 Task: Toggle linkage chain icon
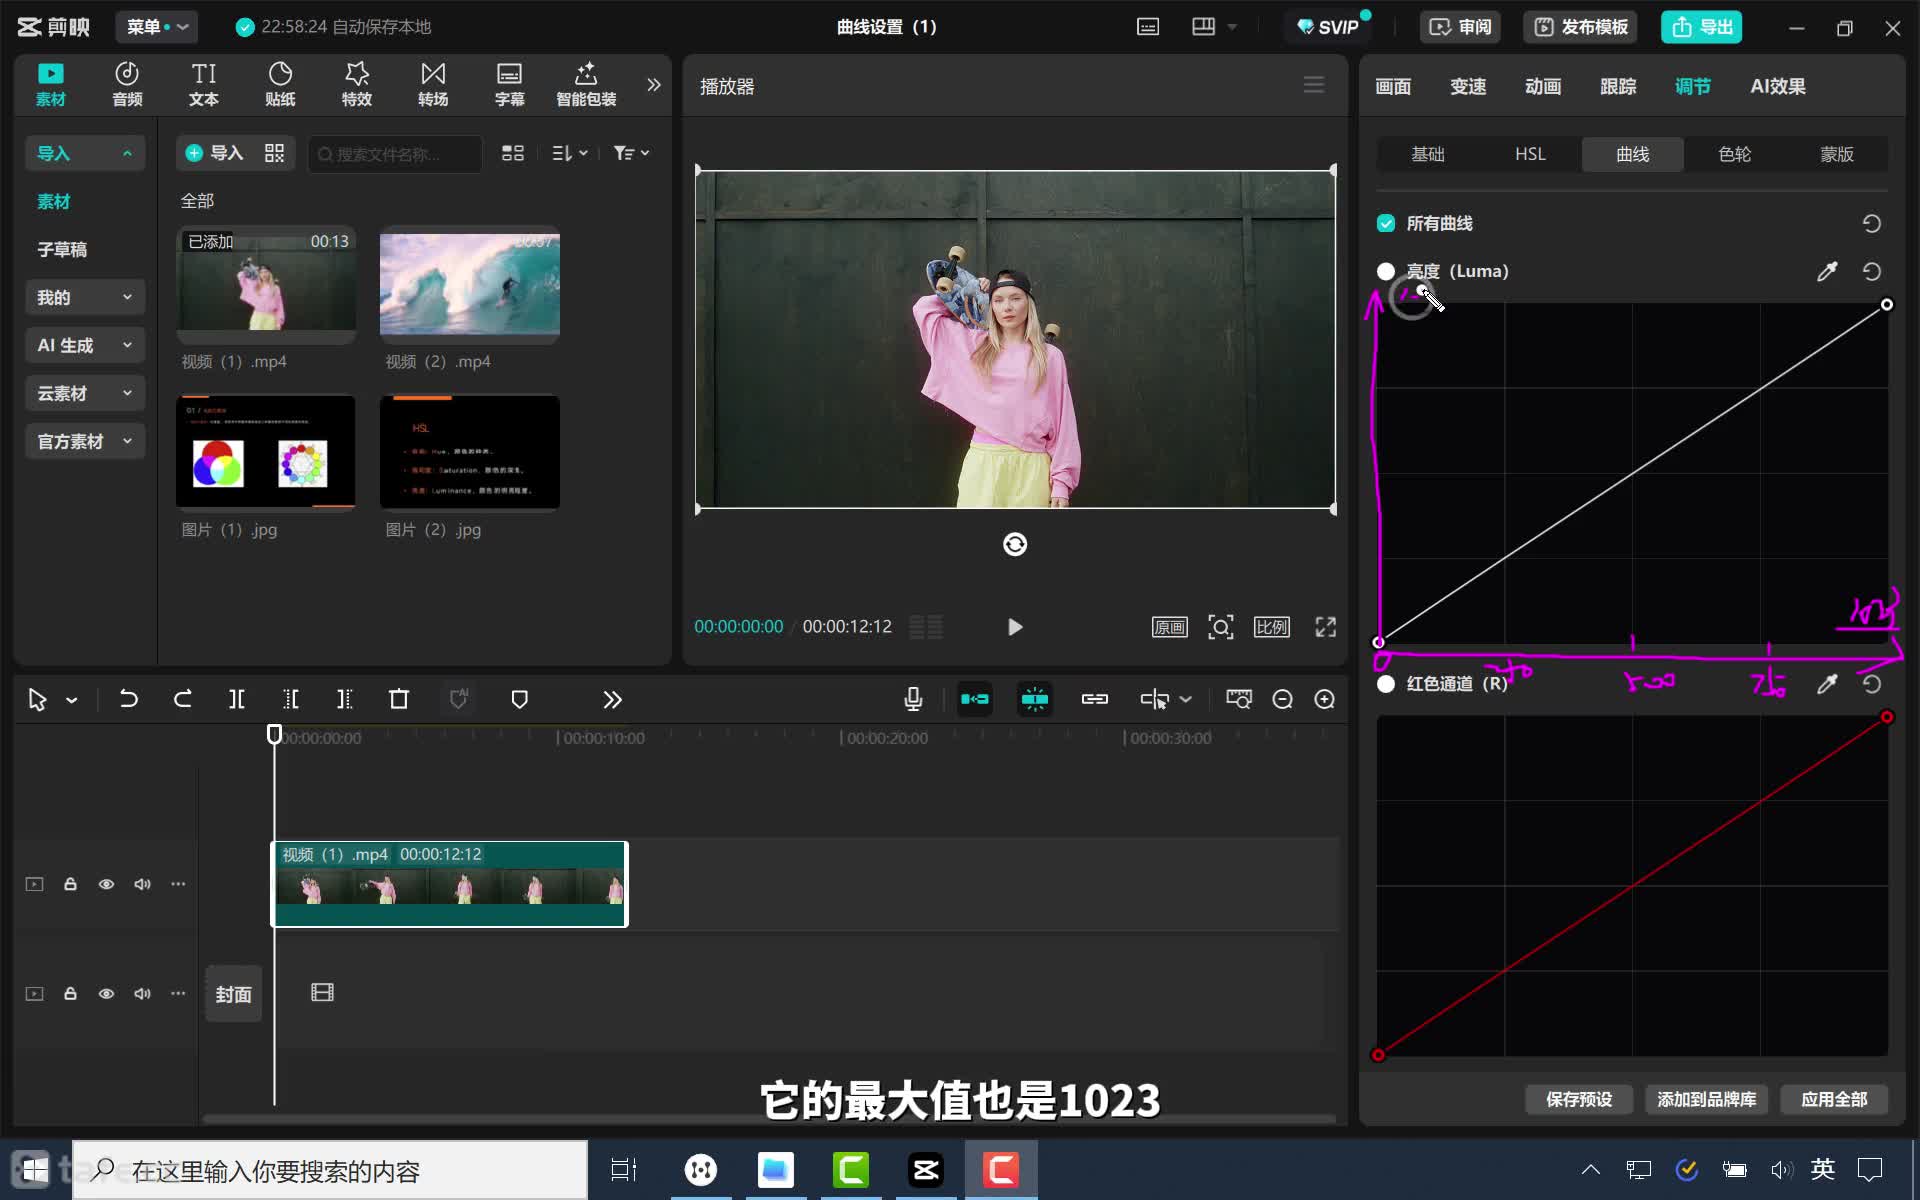tap(1095, 699)
